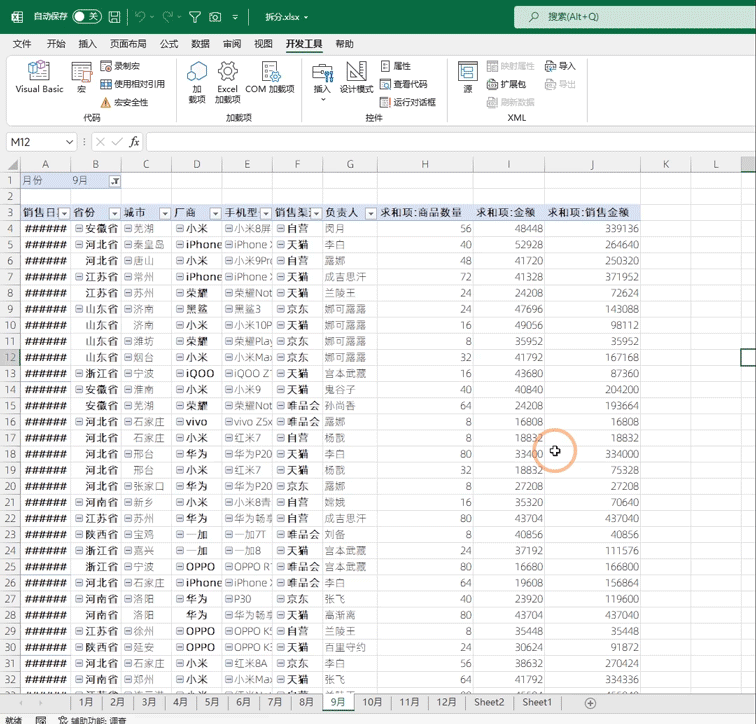Switch to the 10月 sheet tab
The image size is (756, 724).
tap(372, 702)
